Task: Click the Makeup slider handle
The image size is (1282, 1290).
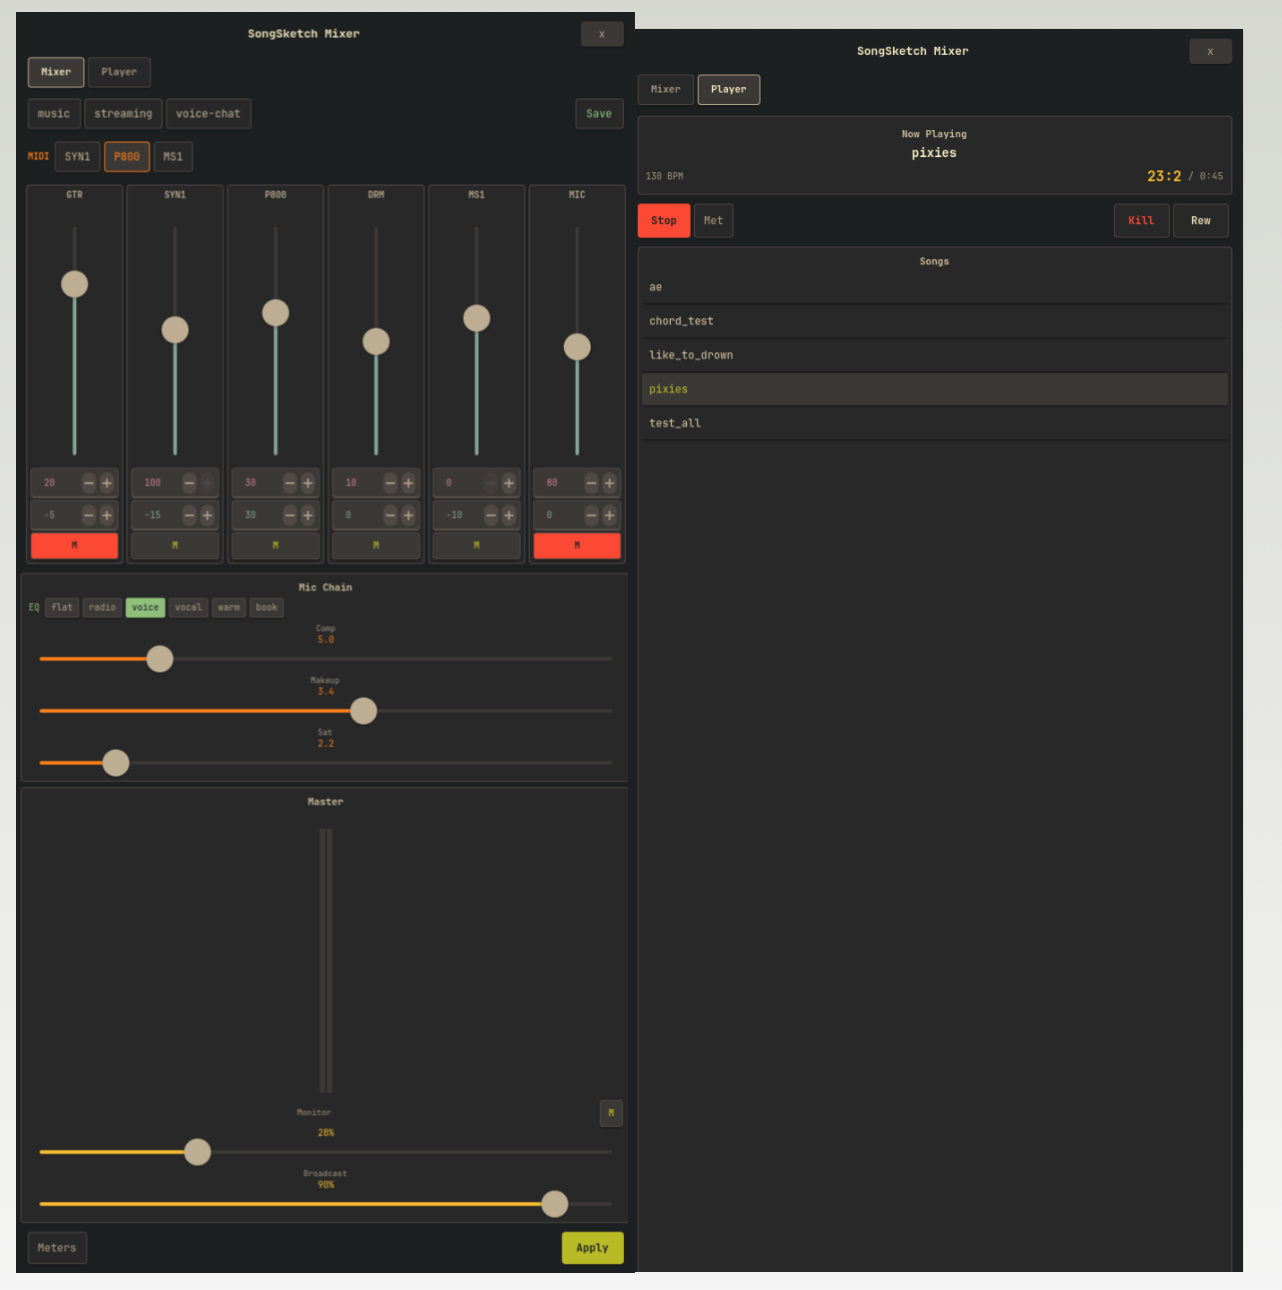Action: click(x=364, y=711)
